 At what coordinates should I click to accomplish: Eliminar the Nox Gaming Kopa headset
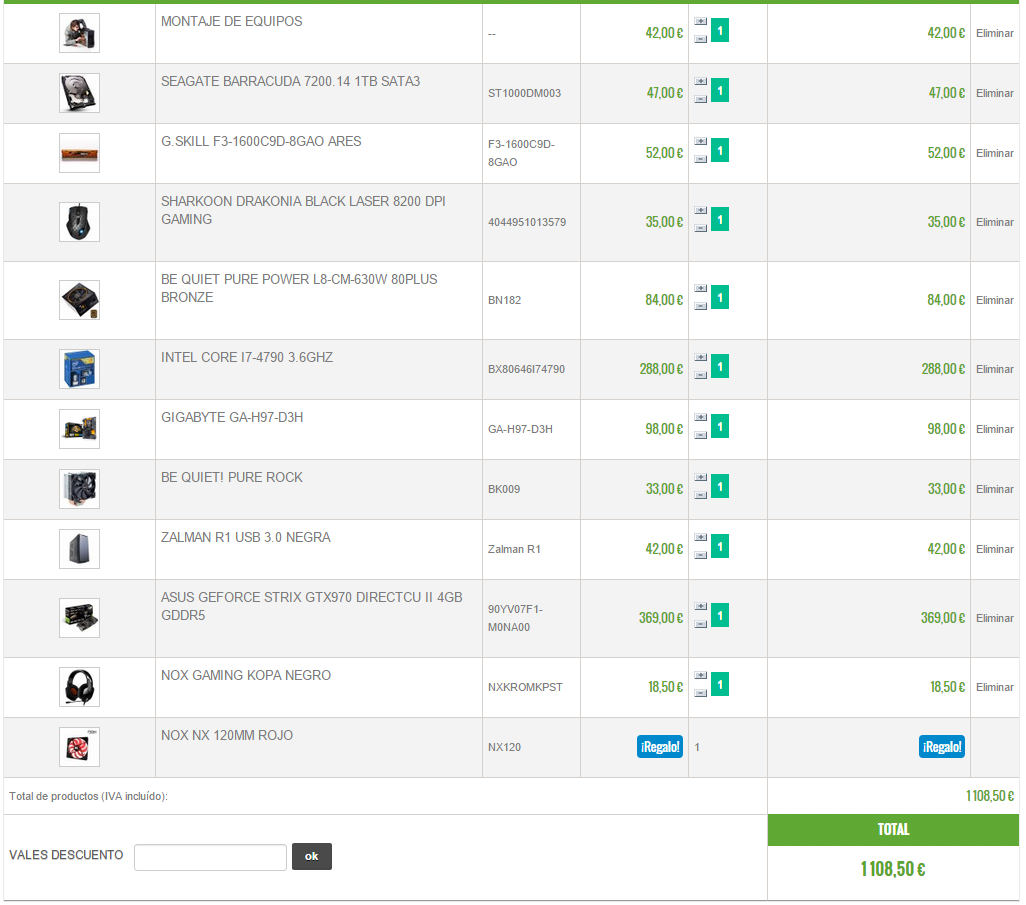pyautogui.click(x=995, y=687)
